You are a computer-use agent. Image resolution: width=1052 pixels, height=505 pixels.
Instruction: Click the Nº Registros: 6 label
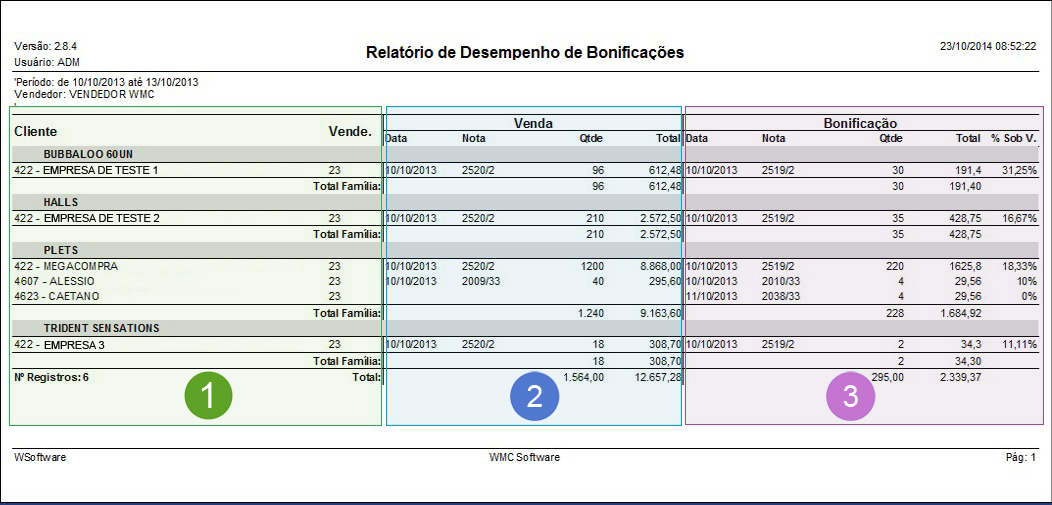point(50,377)
